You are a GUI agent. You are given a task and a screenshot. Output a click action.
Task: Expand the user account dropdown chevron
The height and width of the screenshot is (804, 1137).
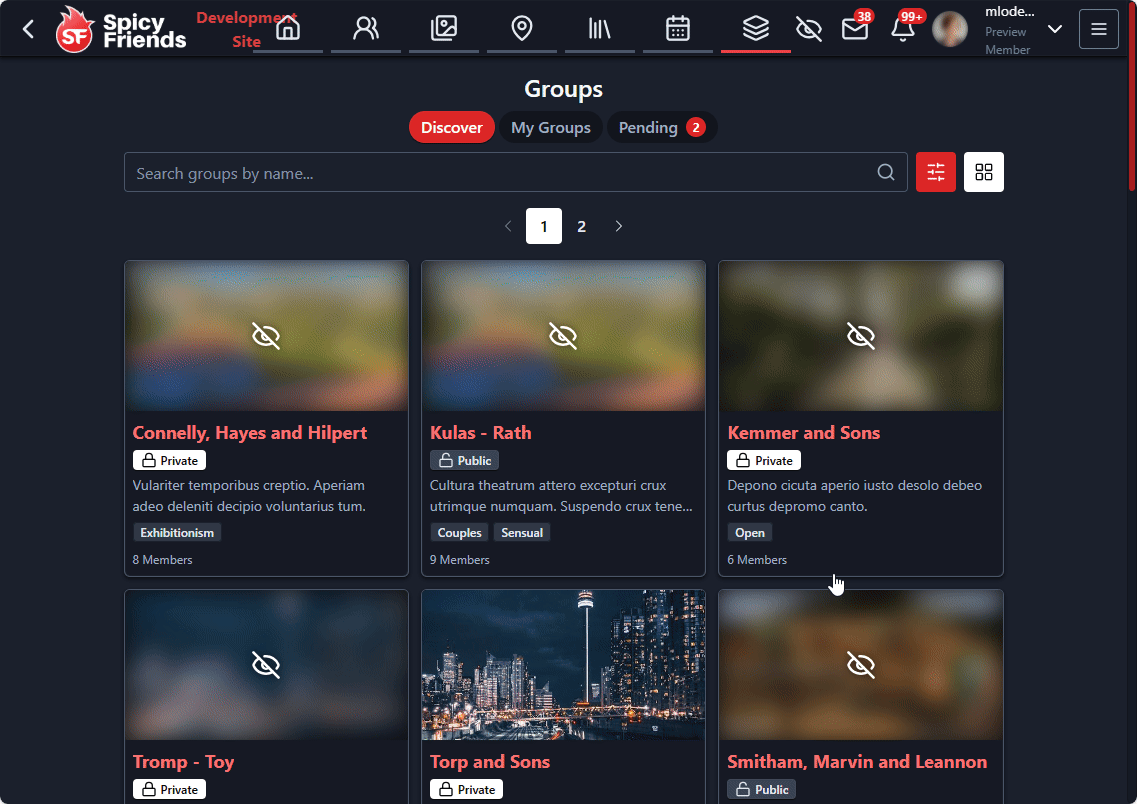click(1054, 29)
